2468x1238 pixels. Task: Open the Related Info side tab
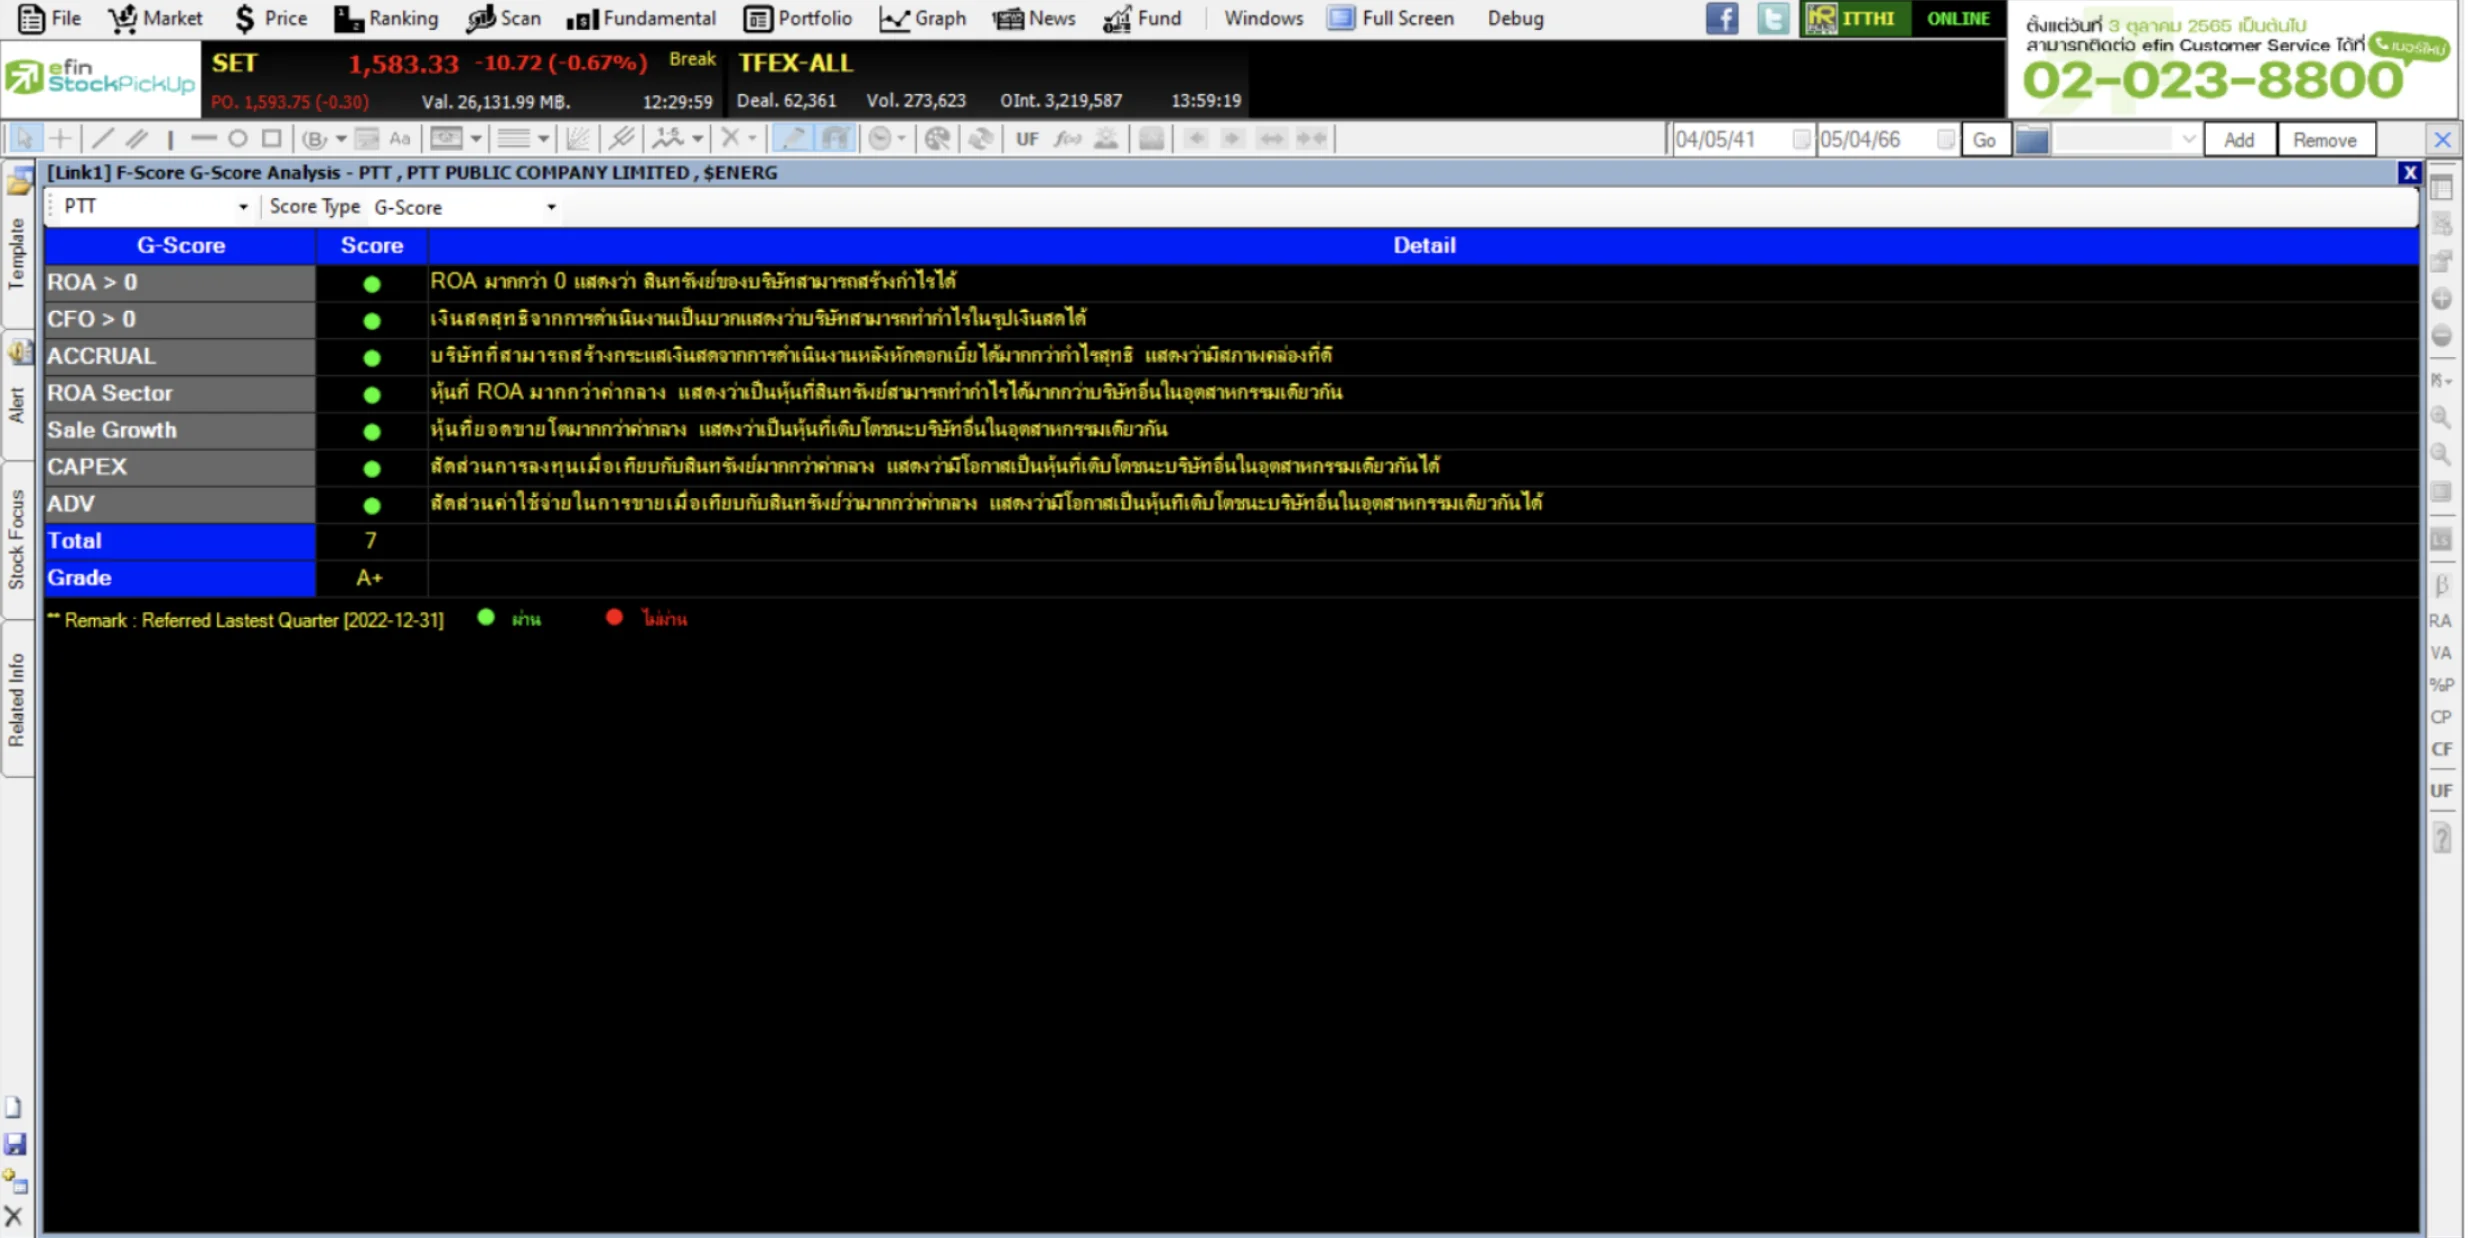[x=16, y=700]
